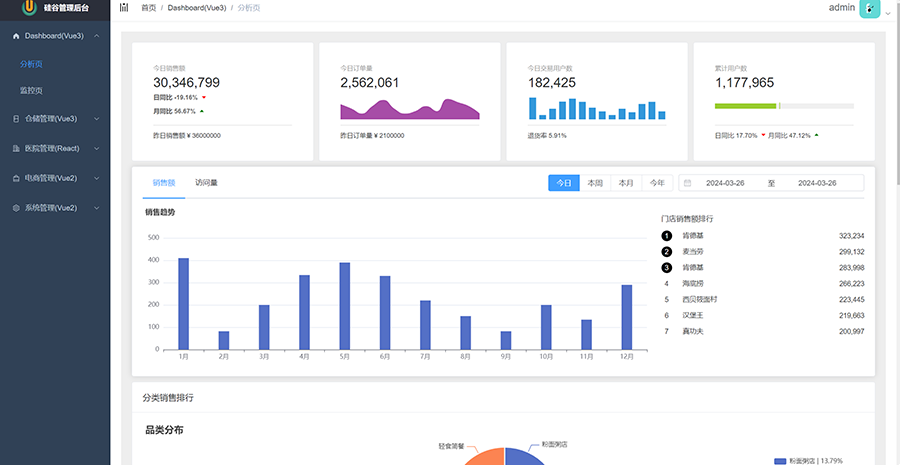Click the 西贝筱面村 ranking row
The height and width of the screenshot is (465, 900).
pos(763,300)
